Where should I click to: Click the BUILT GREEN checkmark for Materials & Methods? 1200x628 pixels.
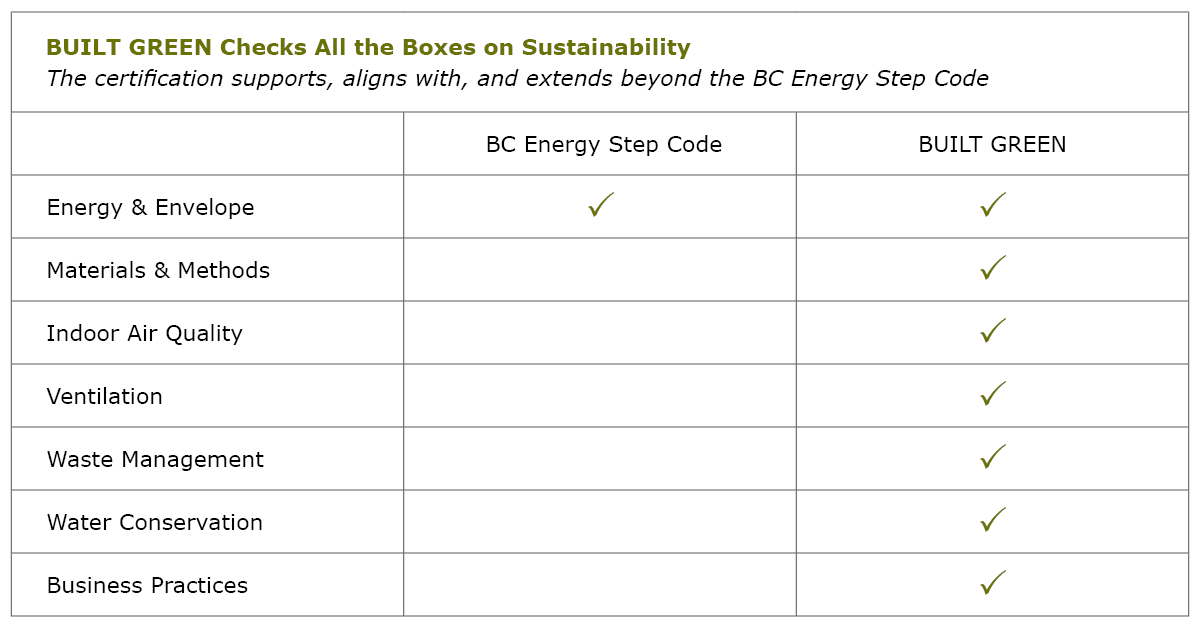(992, 269)
